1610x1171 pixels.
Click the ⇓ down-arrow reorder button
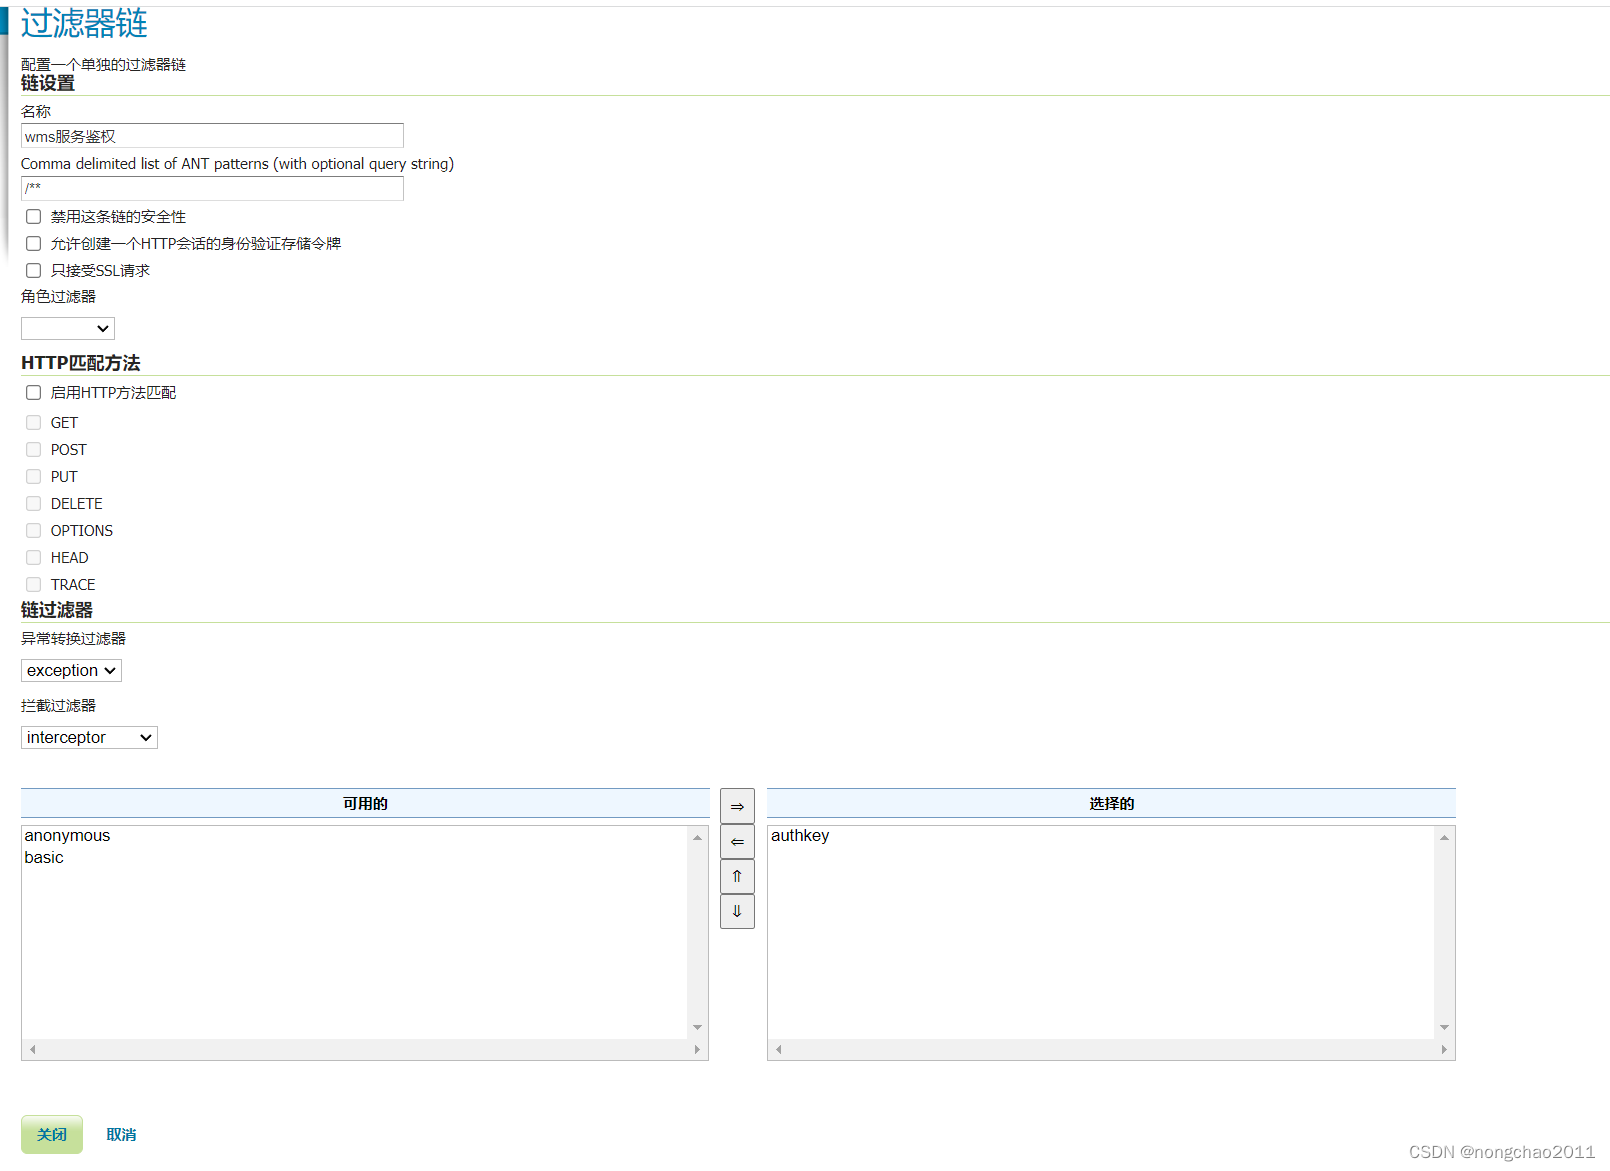[737, 911]
